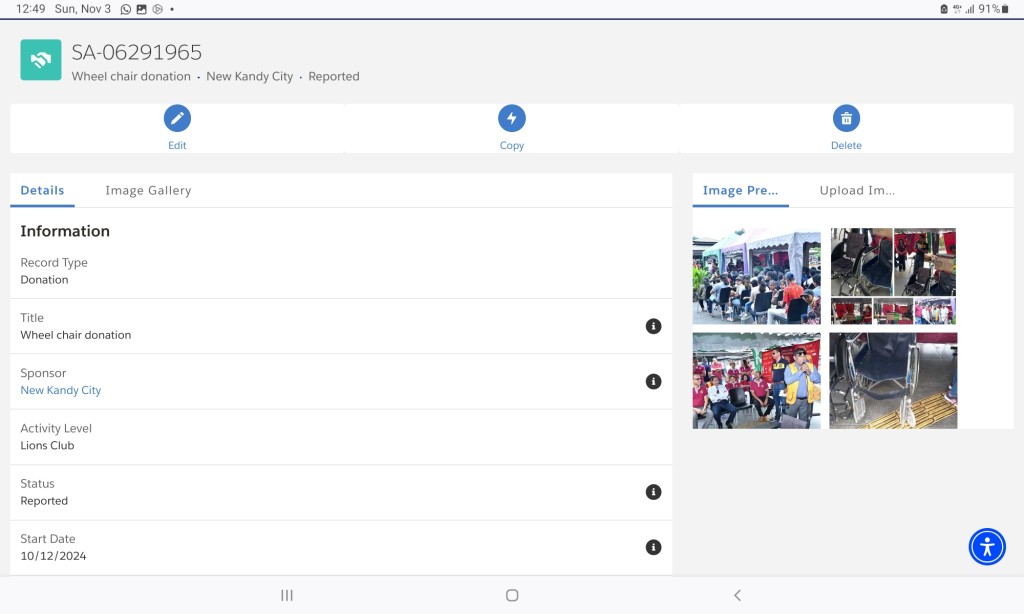1024x614 pixels.
Task: Tap the Android recent apps button
Action: click(287, 595)
